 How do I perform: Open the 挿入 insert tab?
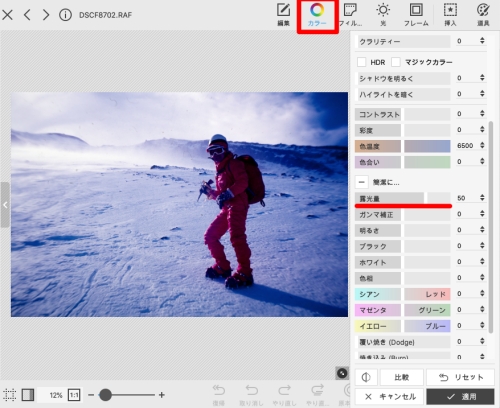[450, 14]
